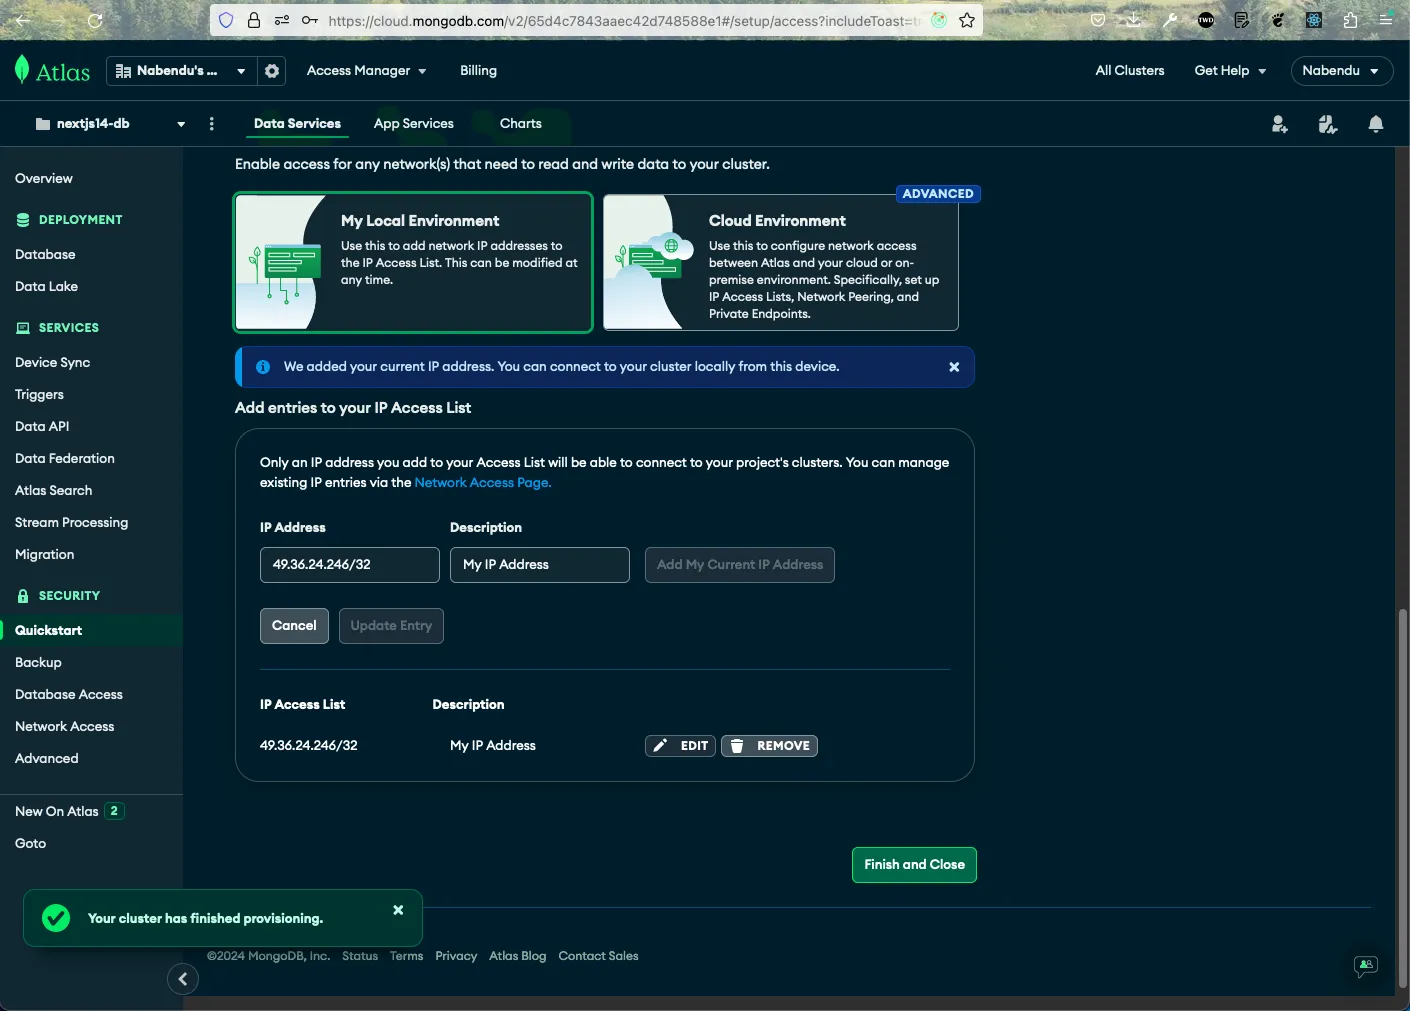Click the padlock site info icon
The width and height of the screenshot is (1410, 1011).
254,20
